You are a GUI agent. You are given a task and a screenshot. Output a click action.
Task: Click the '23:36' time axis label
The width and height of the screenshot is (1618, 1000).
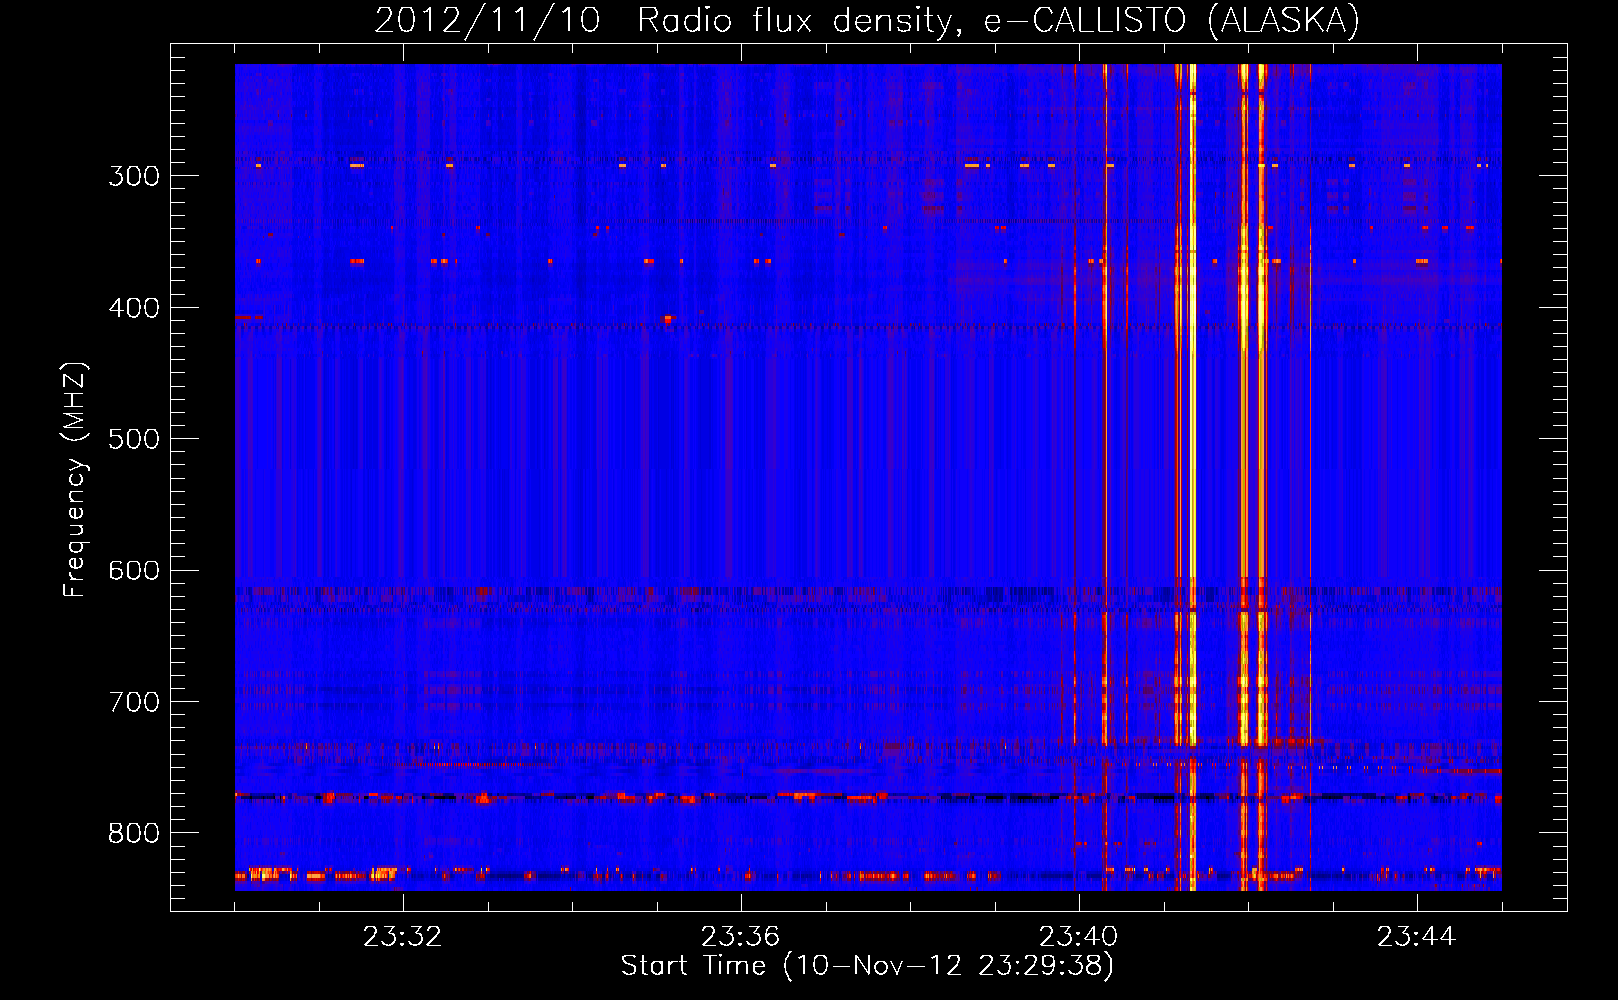[x=741, y=937]
